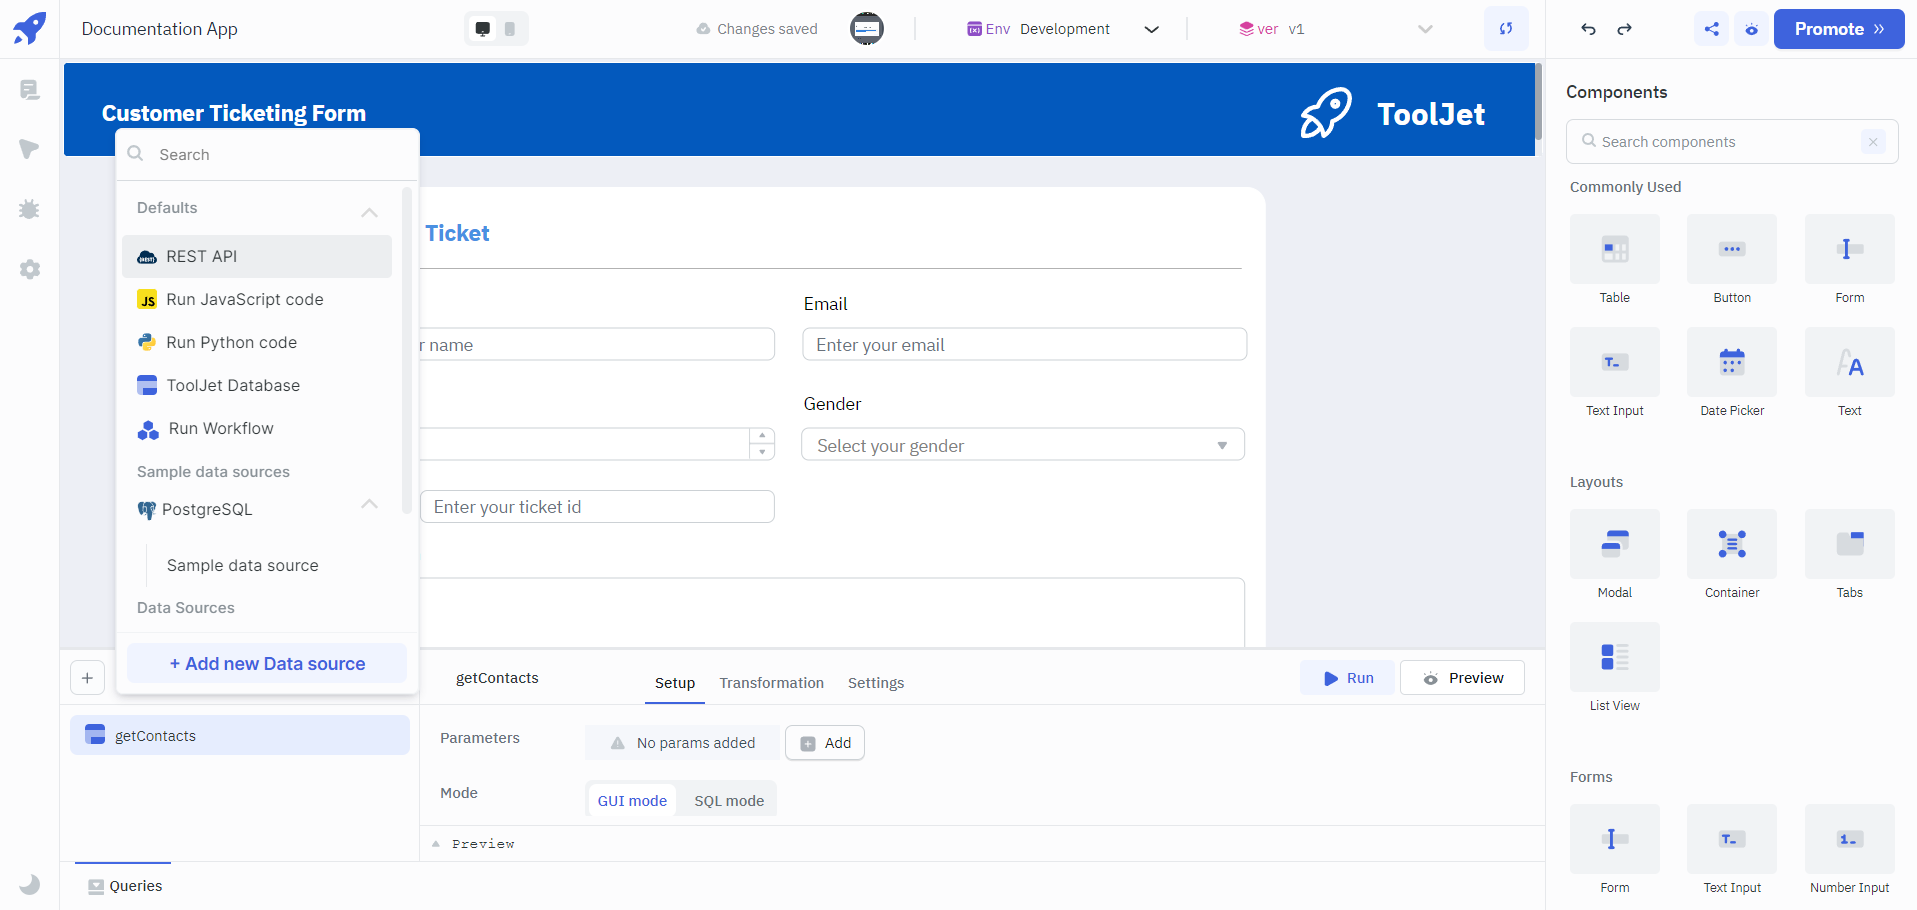Toggle dark mode moon icon

click(29, 884)
